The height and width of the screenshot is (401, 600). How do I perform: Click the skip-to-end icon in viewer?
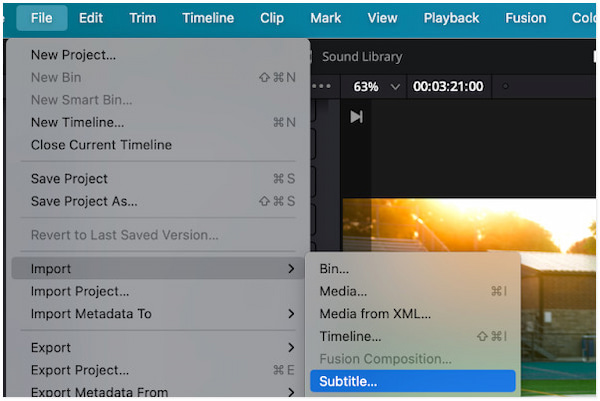point(356,117)
